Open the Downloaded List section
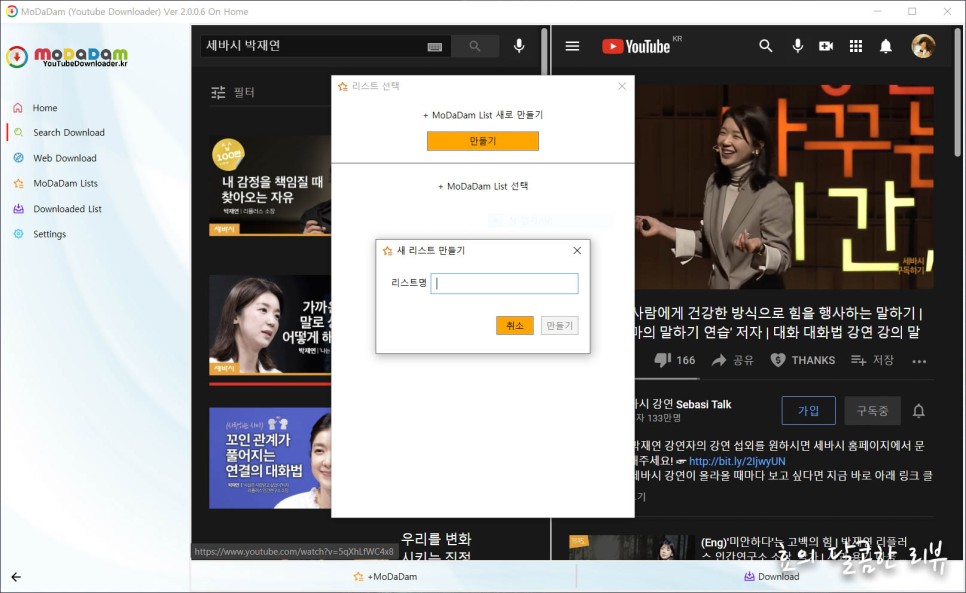The height and width of the screenshot is (593, 966). (x=66, y=208)
